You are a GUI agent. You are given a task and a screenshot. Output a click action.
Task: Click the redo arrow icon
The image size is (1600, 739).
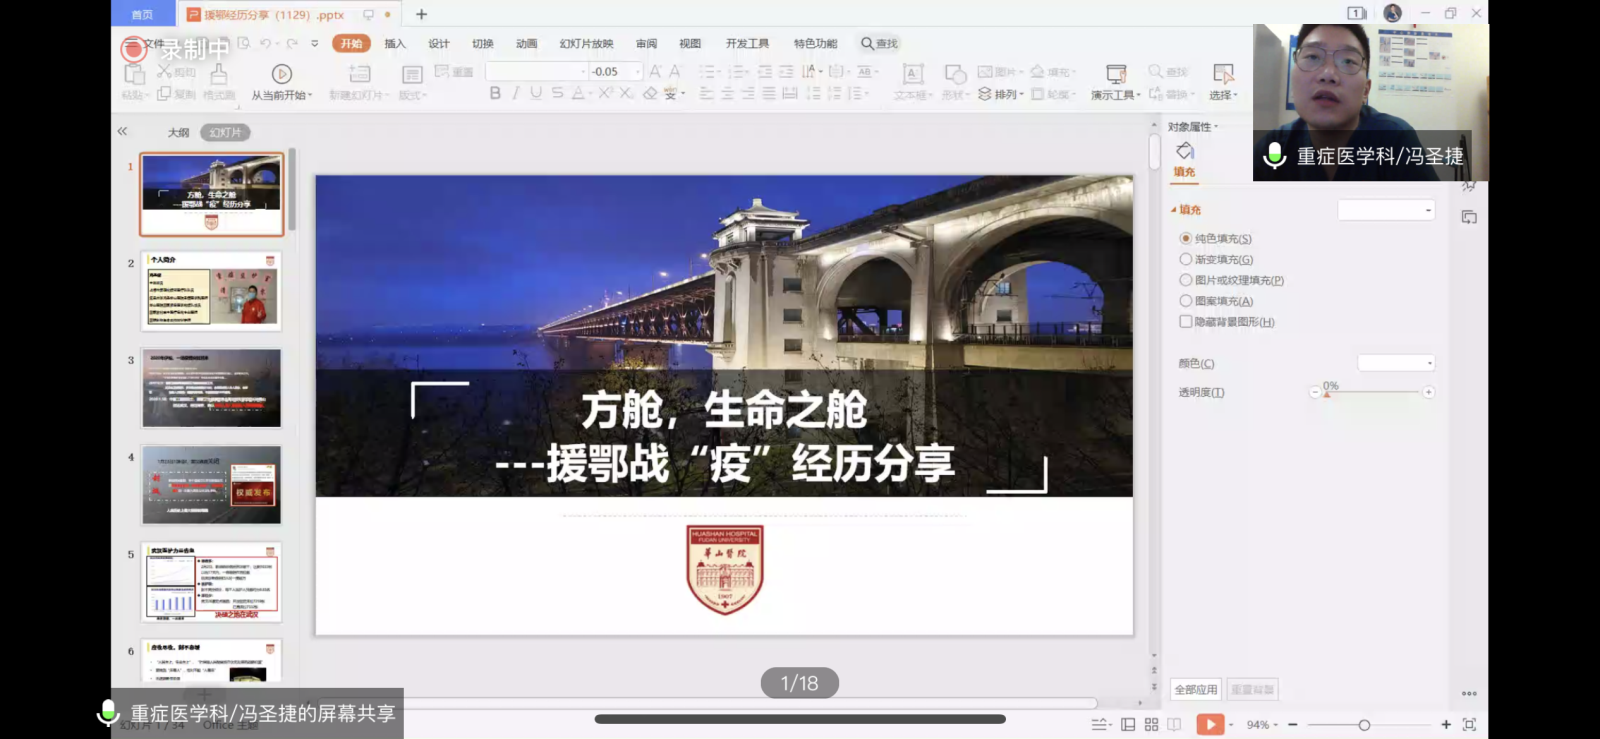click(292, 43)
